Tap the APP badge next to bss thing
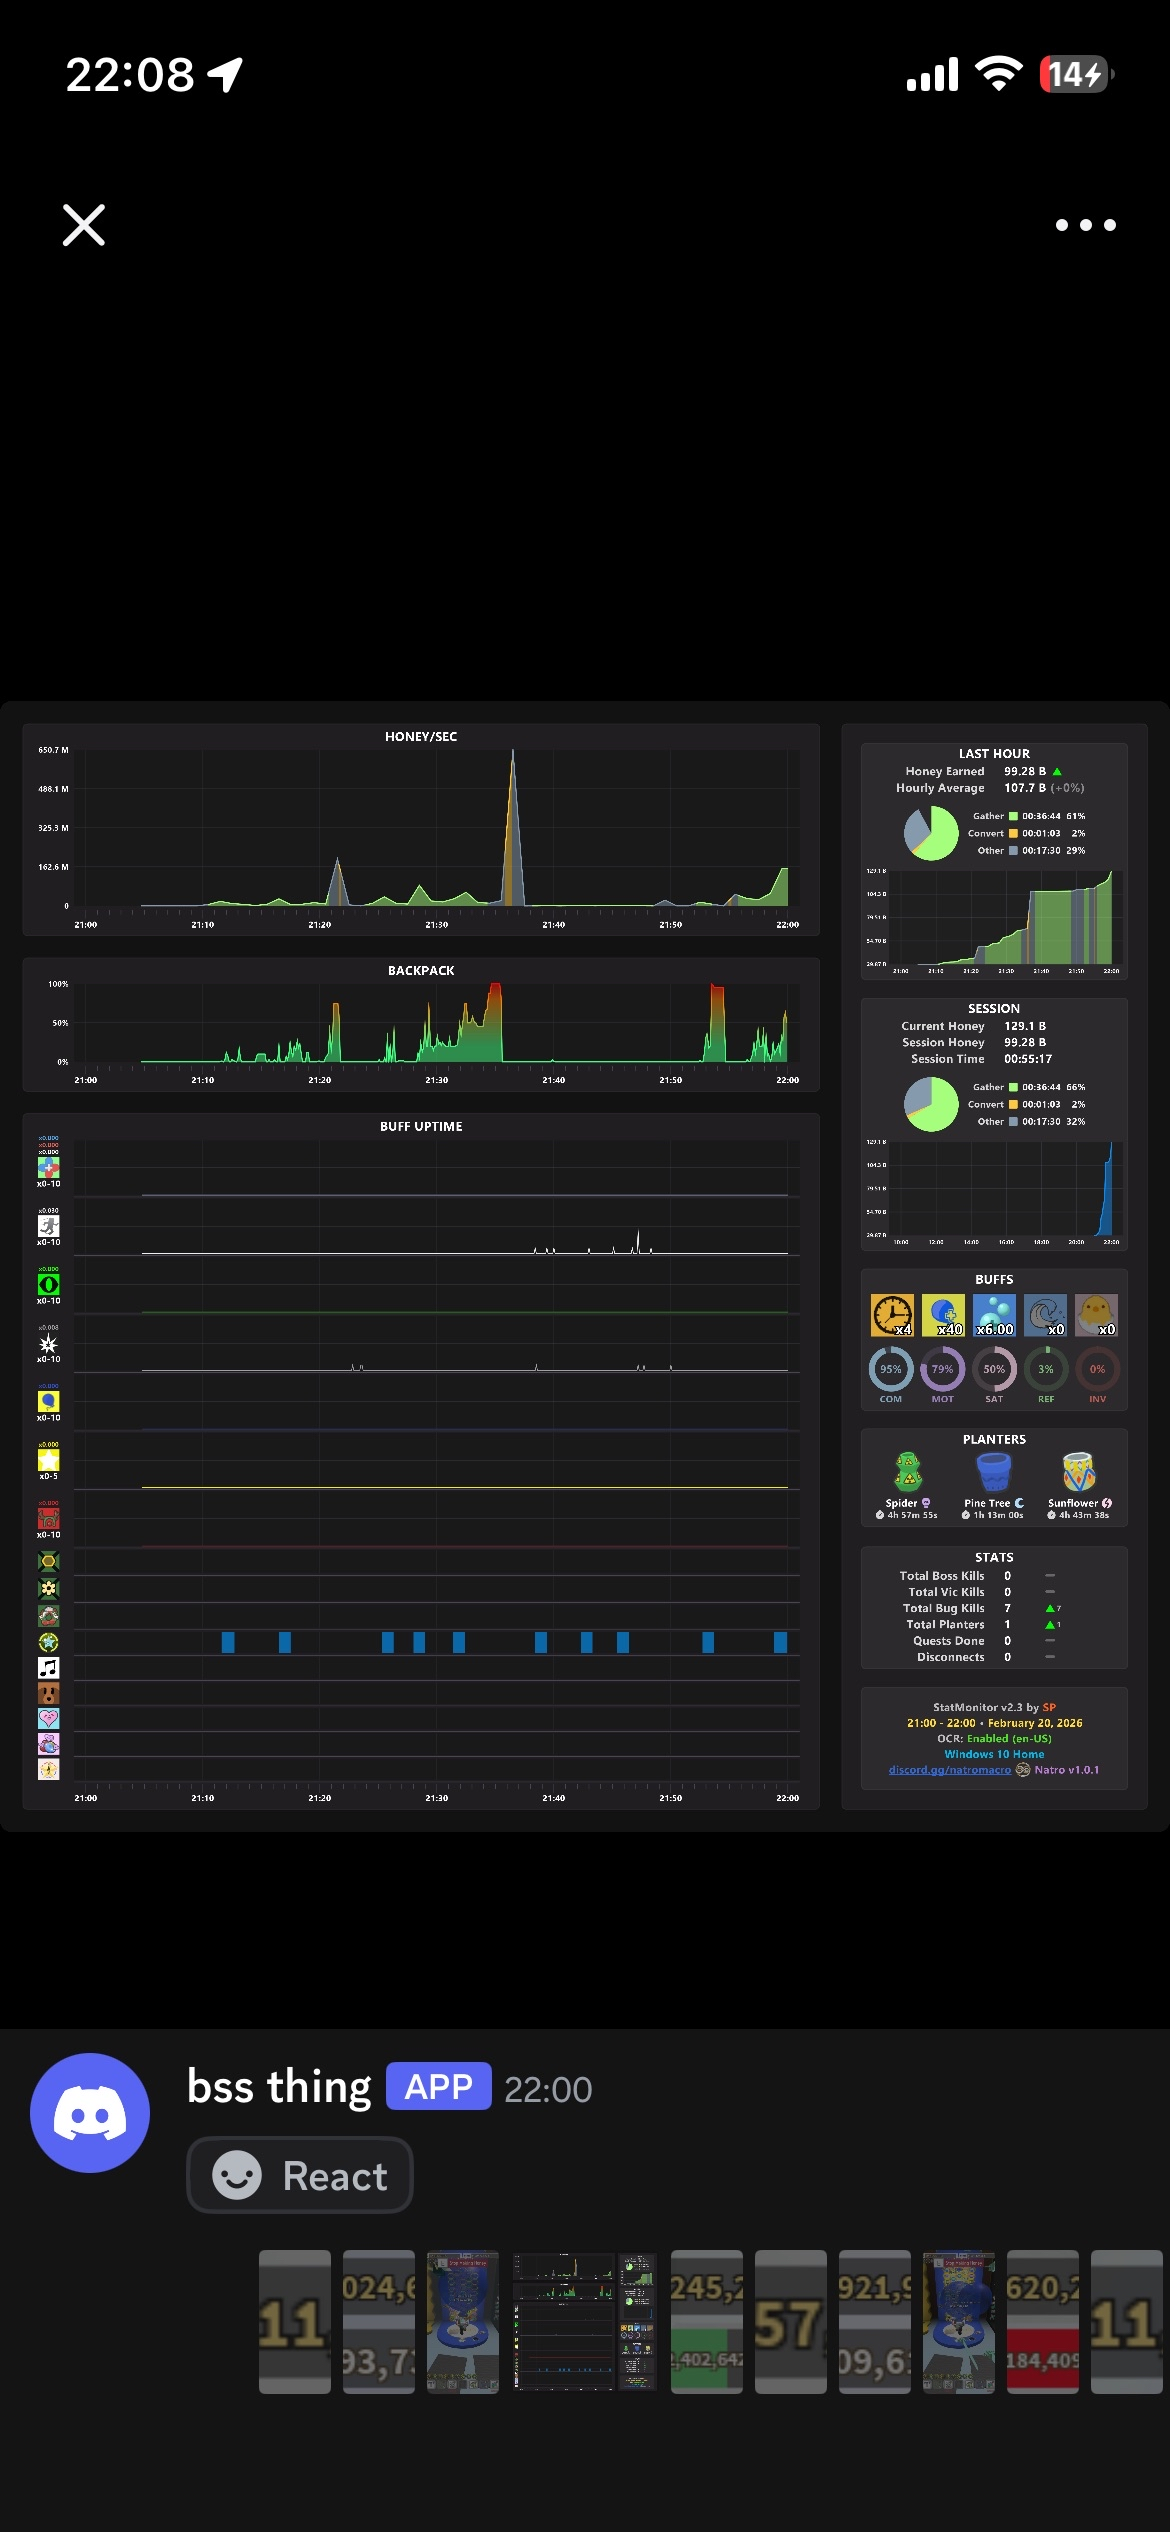Image resolution: width=1170 pixels, height=2532 pixels. [438, 2087]
